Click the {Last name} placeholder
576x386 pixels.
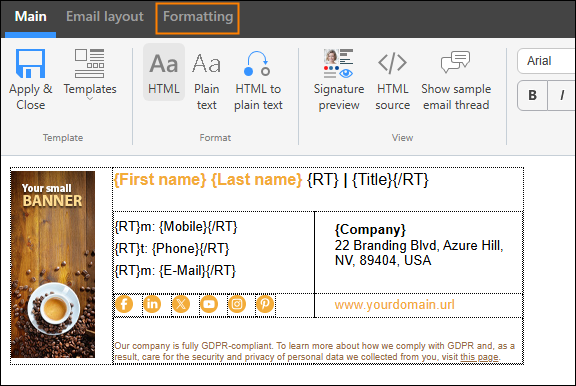pyautogui.click(x=257, y=180)
